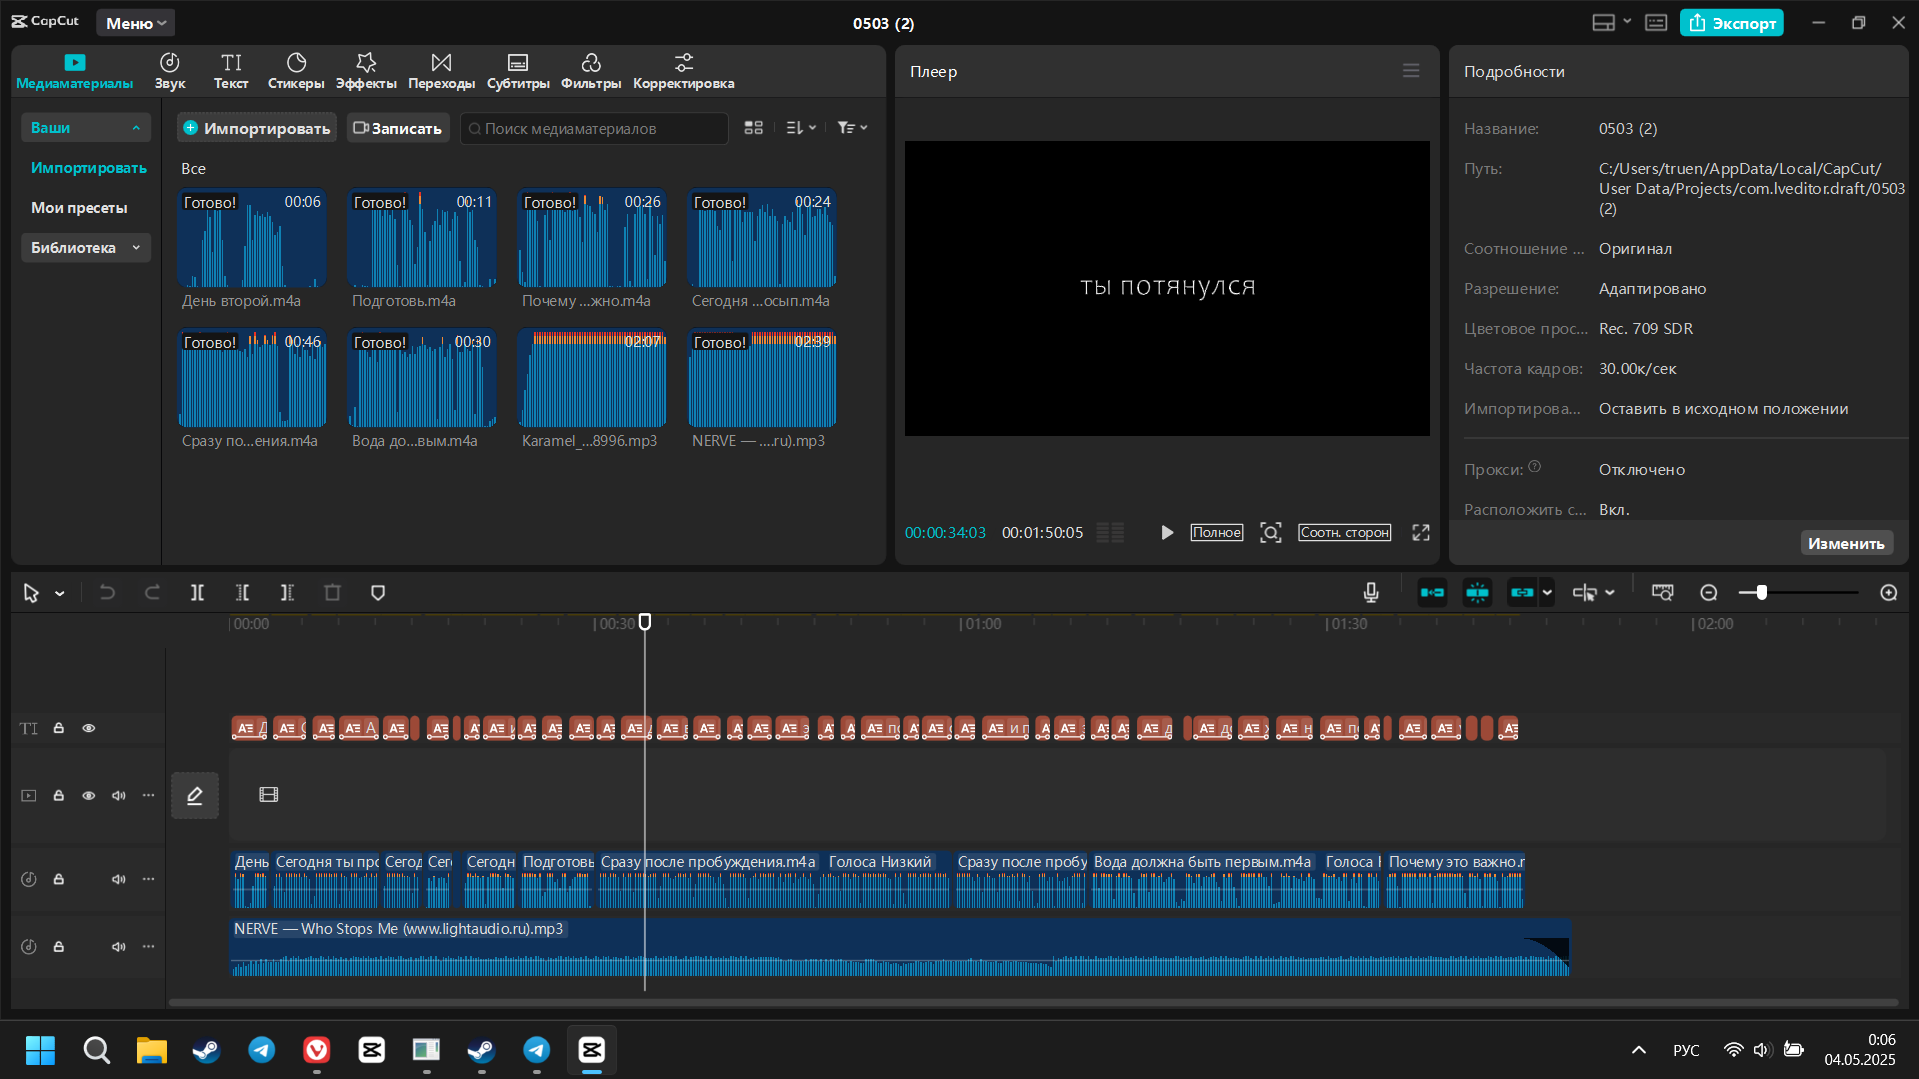Open the player fullscreen icon
This screenshot has height=1079, width=1919.
tap(1421, 533)
